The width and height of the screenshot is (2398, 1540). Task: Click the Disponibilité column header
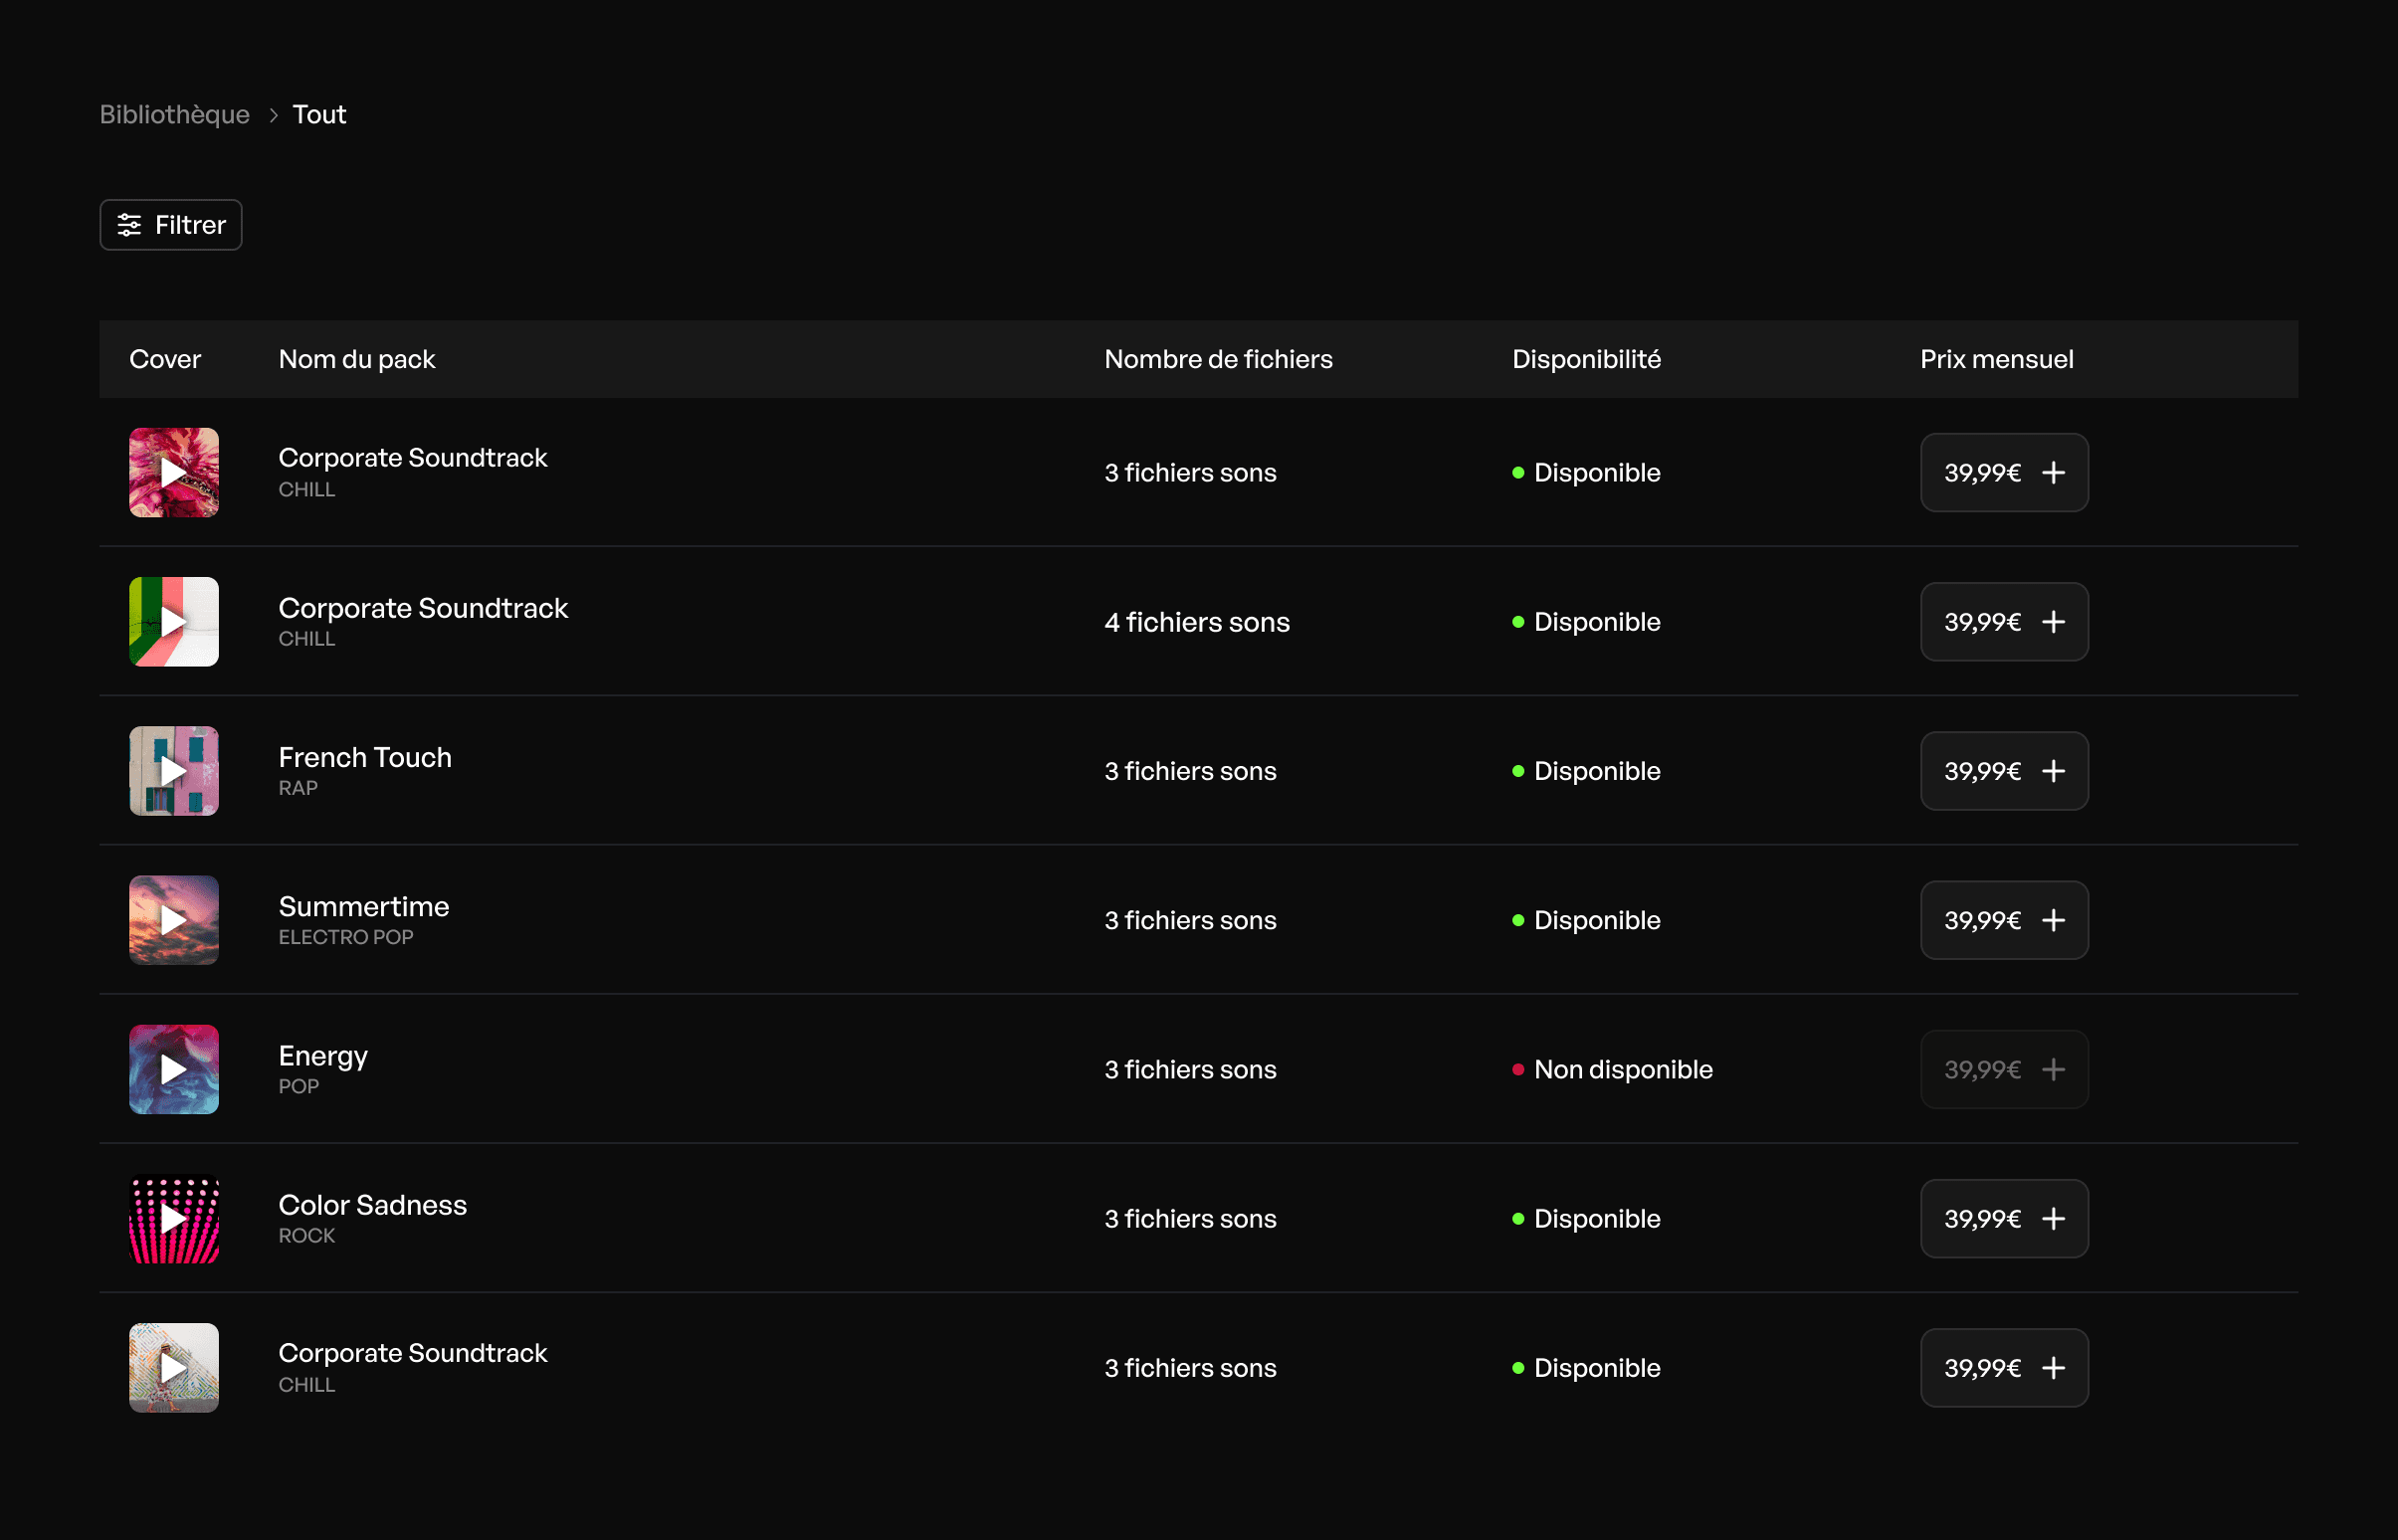coord(1586,359)
